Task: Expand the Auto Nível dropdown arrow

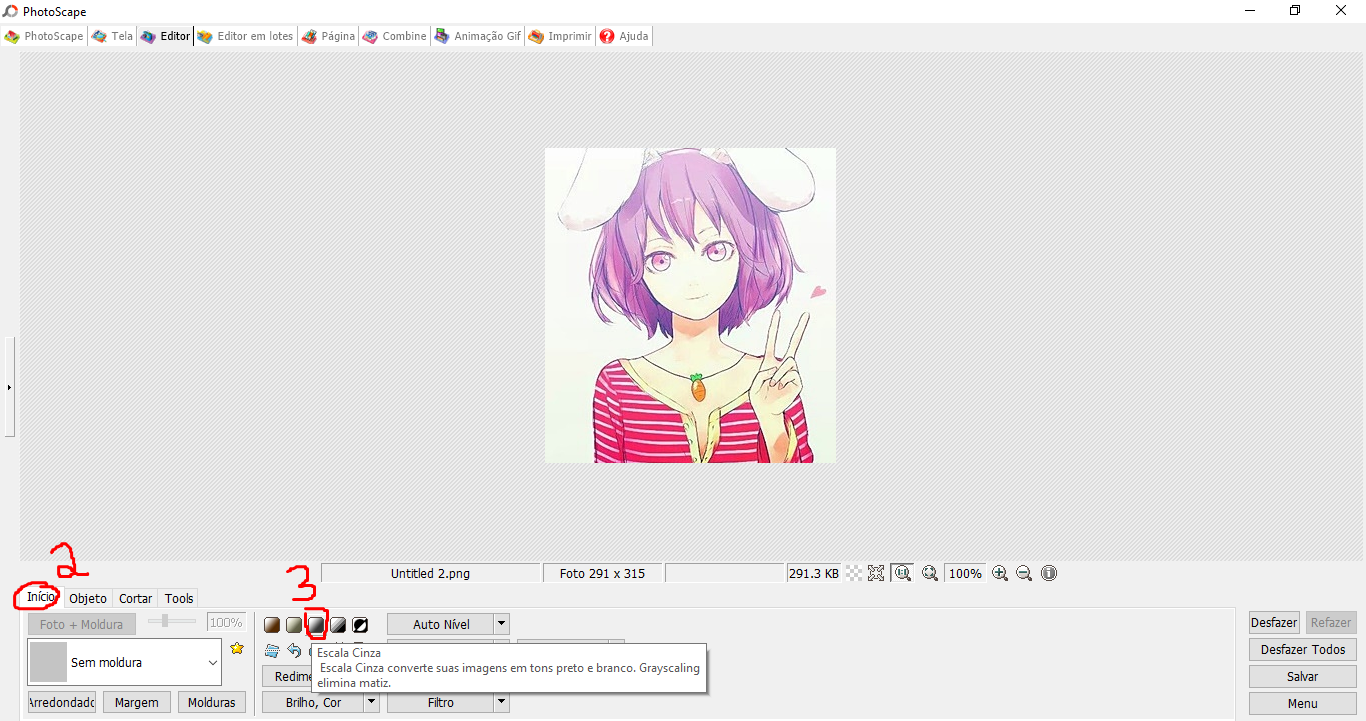Action: tap(502, 624)
